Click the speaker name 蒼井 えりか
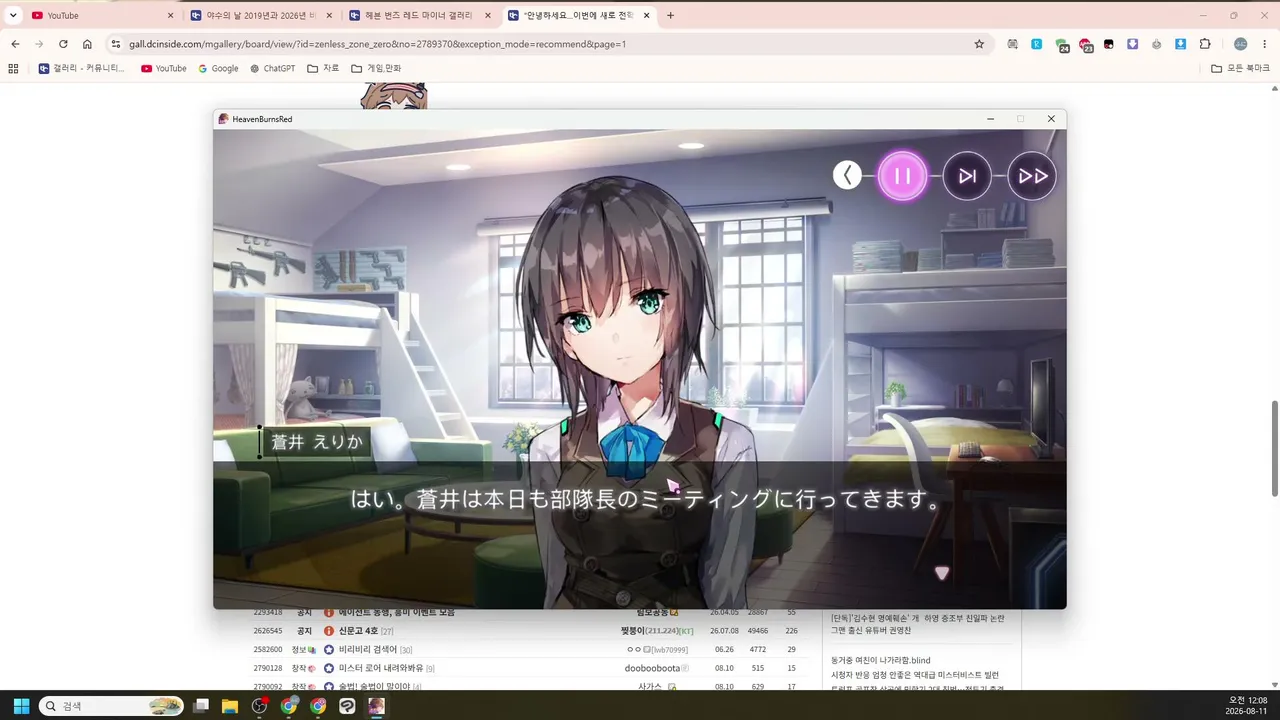Image resolution: width=1280 pixels, height=720 pixels. pos(317,442)
